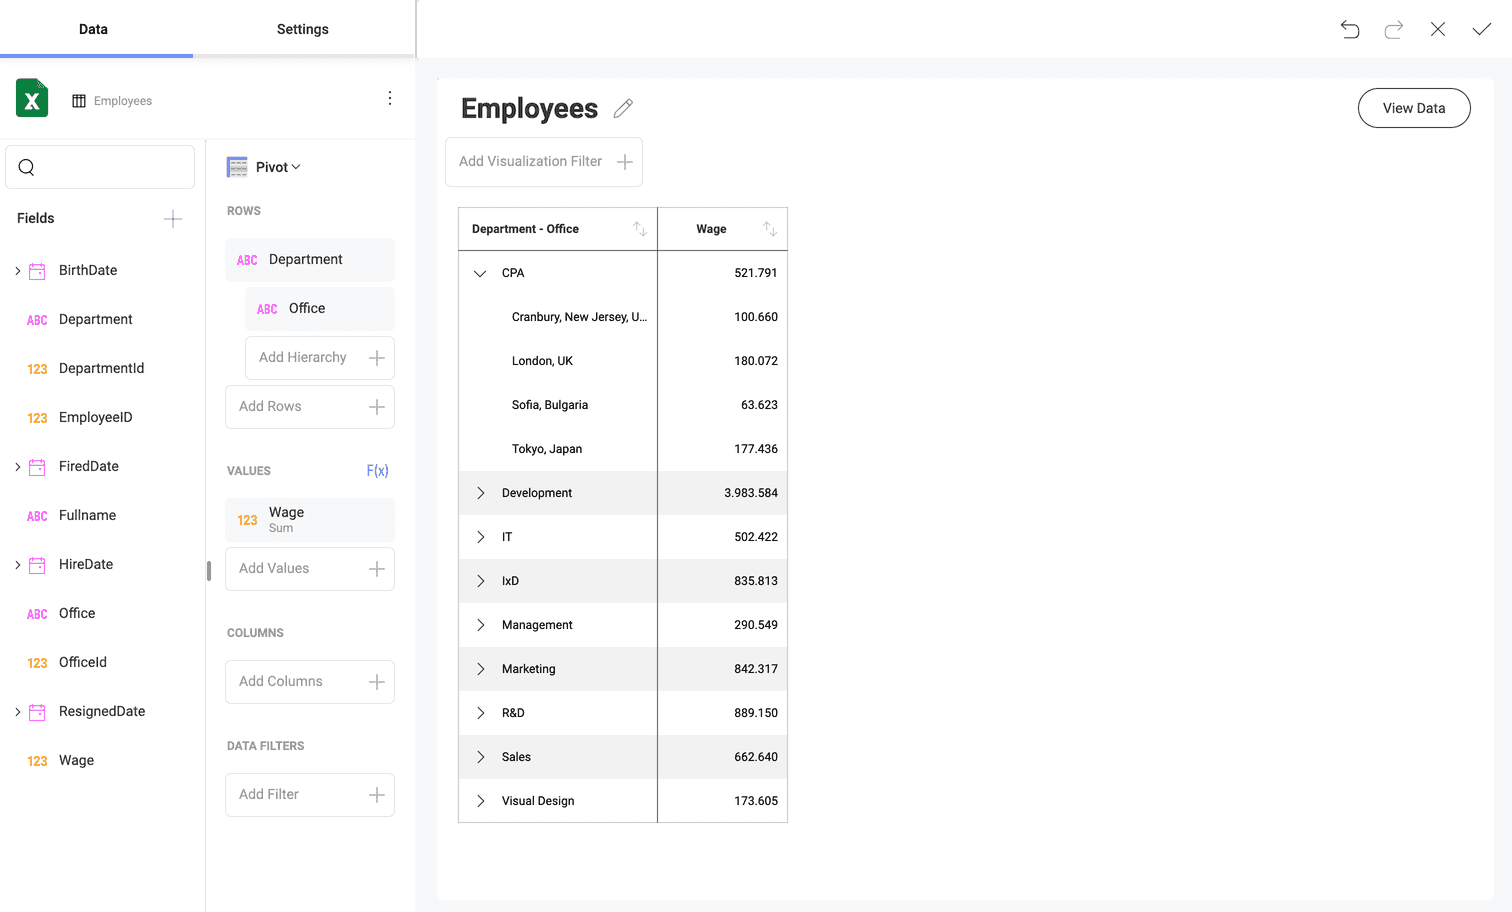The image size is (1512, 912).
Task: Click the London, UK table row
Action: [623, 361]
